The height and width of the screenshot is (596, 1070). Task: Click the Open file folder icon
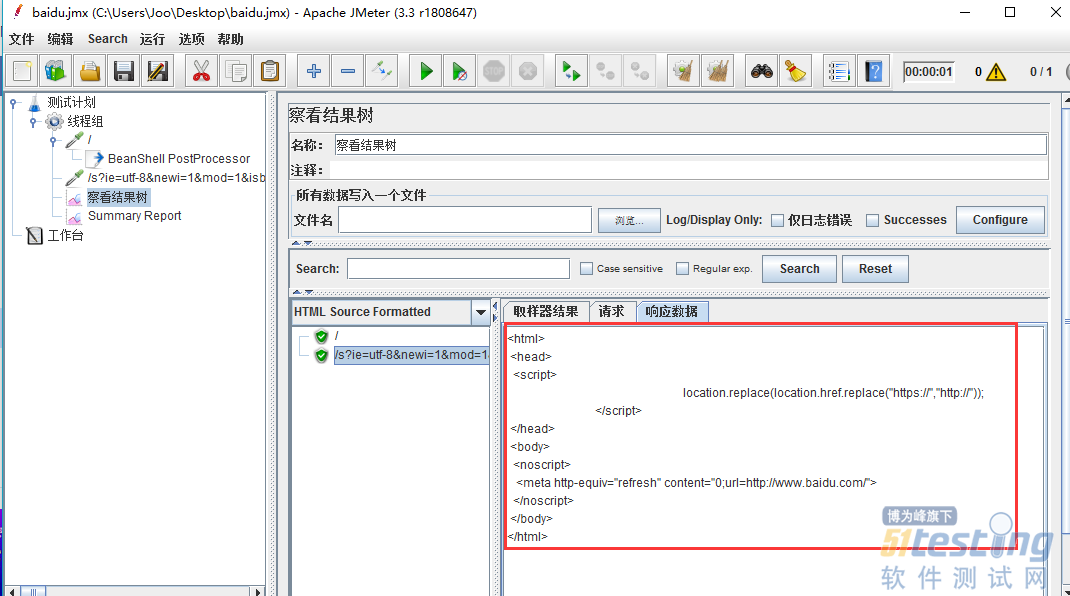tap(90, 71)
